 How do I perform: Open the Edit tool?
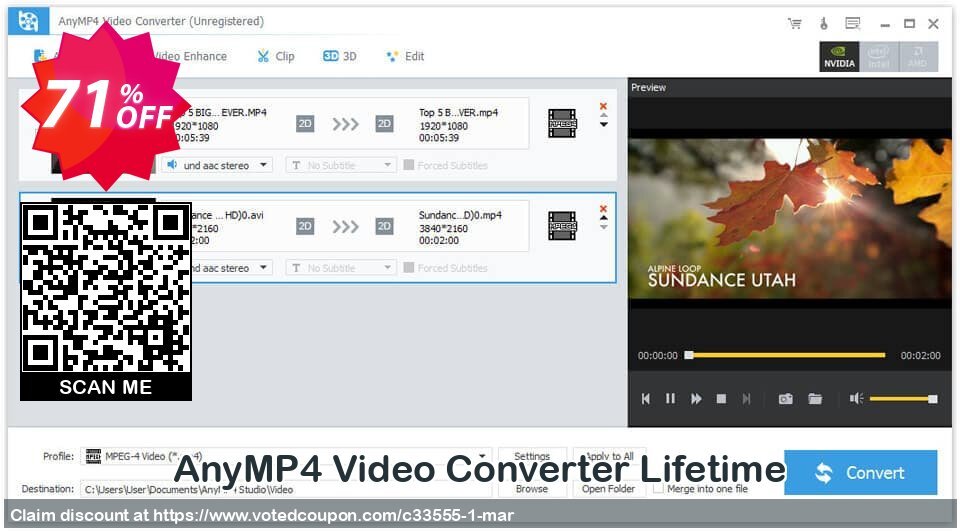tap(405, 56)
